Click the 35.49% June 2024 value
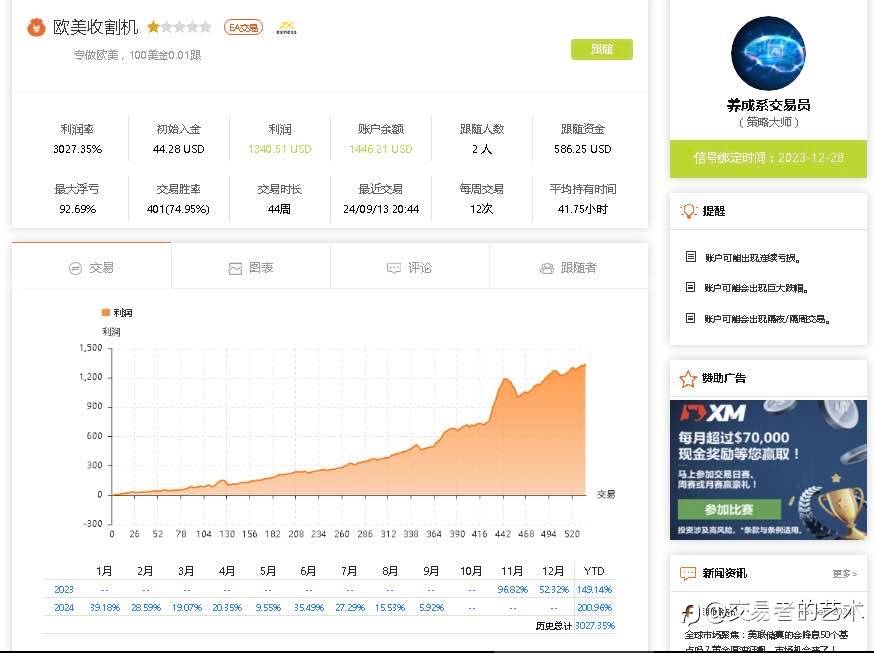The image size is (874, 653). click(309, 607)
